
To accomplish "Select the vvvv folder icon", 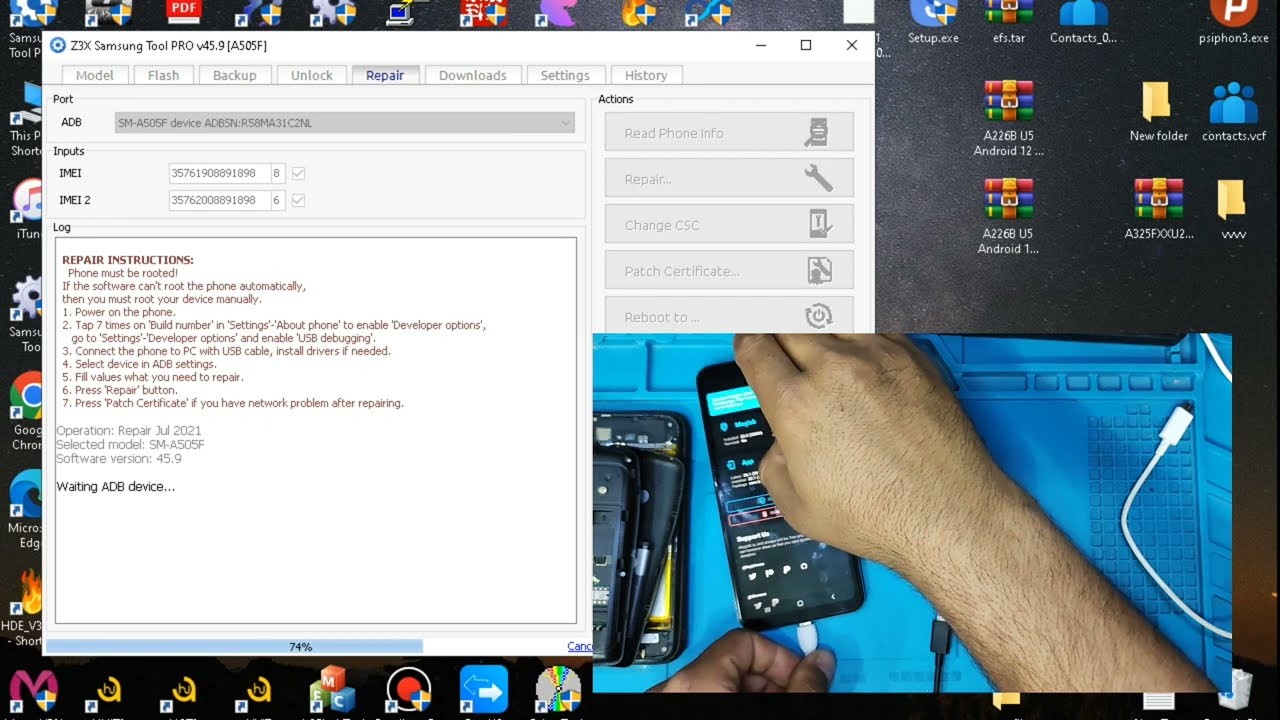I will pyautogui.click(x=1232, y=209).
